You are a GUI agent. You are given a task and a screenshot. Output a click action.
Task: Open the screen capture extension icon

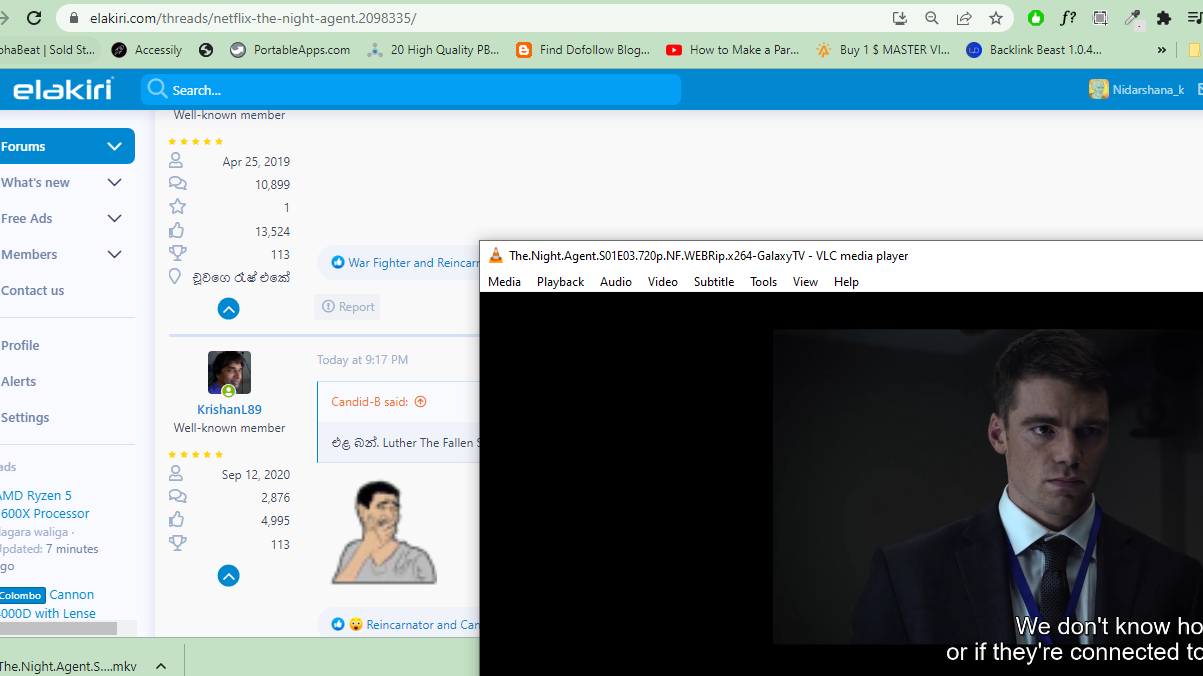point(1100,18)
